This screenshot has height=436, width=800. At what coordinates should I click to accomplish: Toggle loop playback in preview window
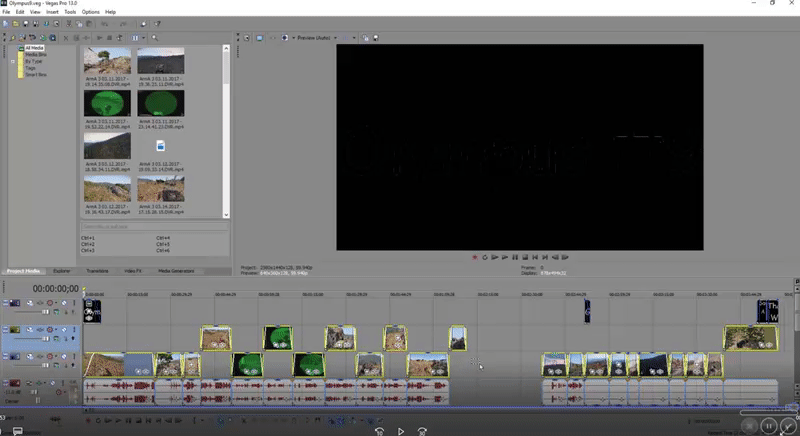point(485,257)
